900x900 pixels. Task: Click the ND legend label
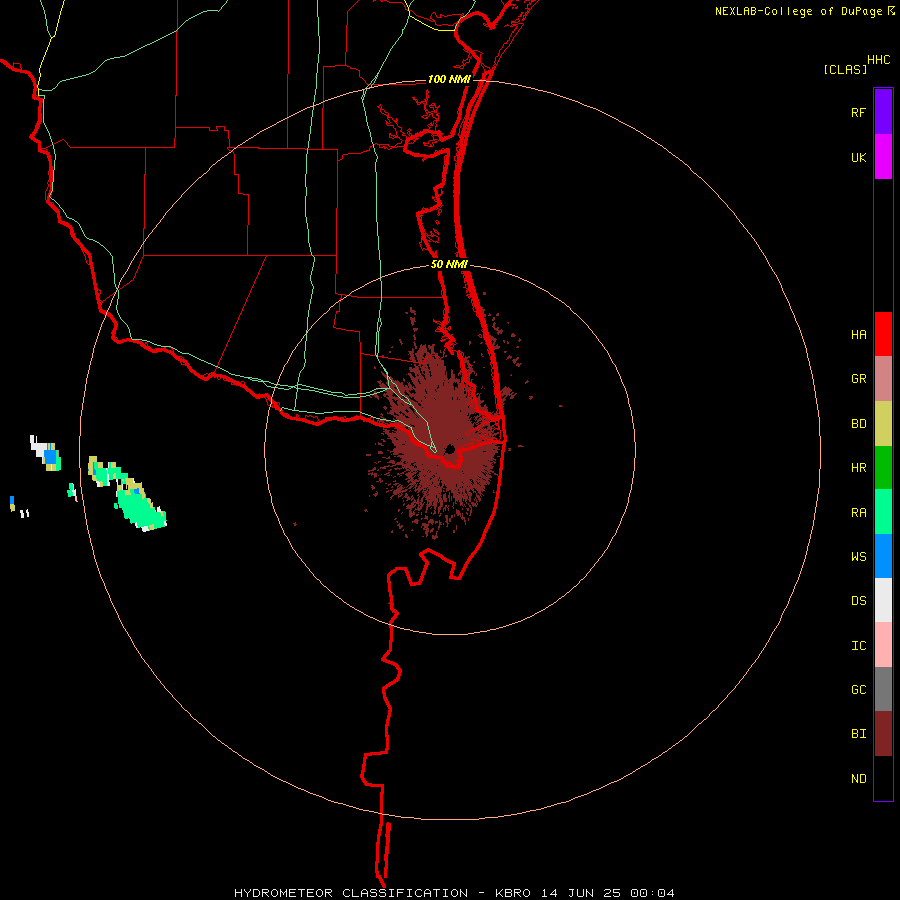858,779
